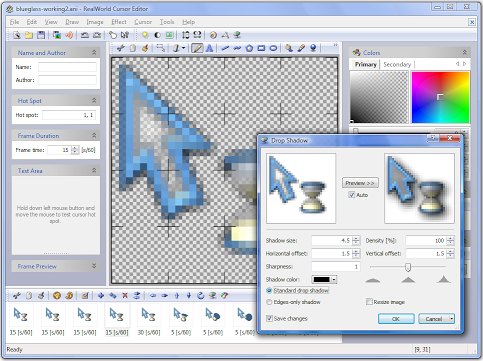This screenshot has height=361, width=483.
Task: Switch to the Secondary color tab
Action: pos(397,64)
